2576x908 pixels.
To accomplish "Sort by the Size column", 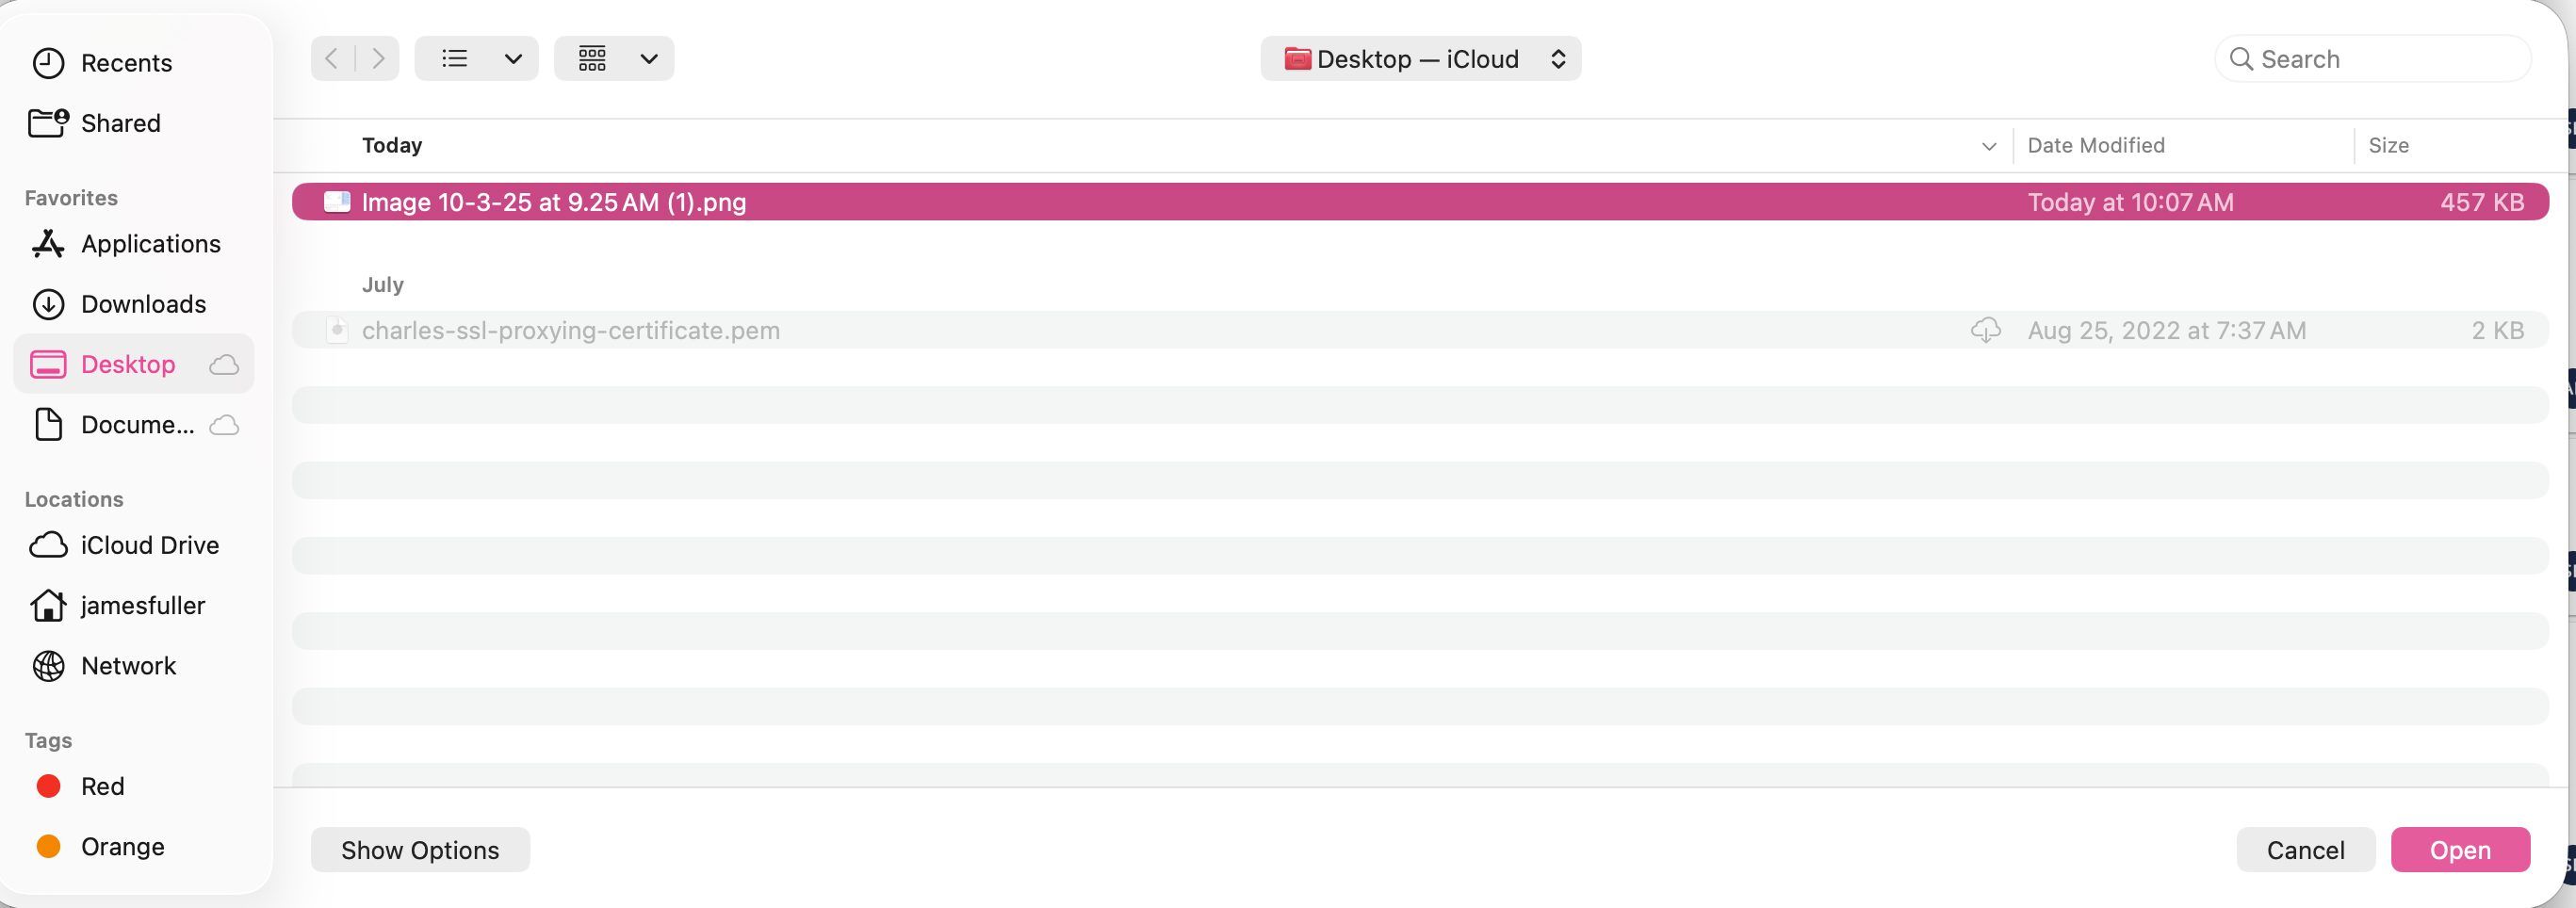I will pyautogui.click(x=2388, y=146).
